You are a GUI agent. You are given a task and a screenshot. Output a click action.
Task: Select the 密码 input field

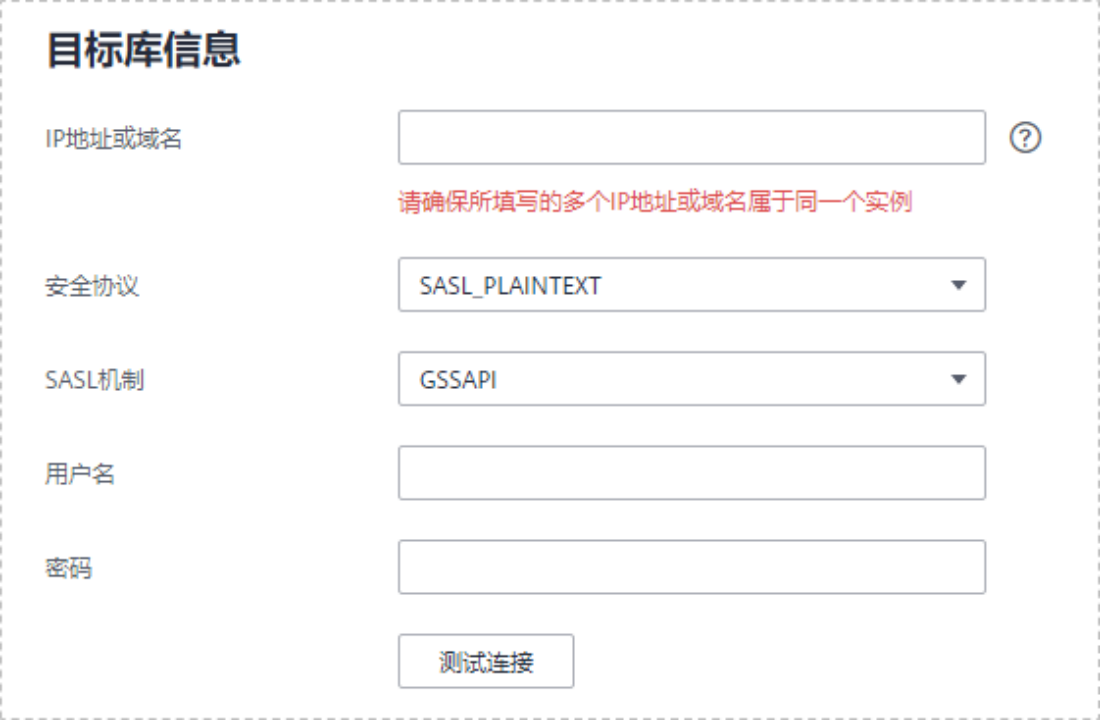pos(691,567)
